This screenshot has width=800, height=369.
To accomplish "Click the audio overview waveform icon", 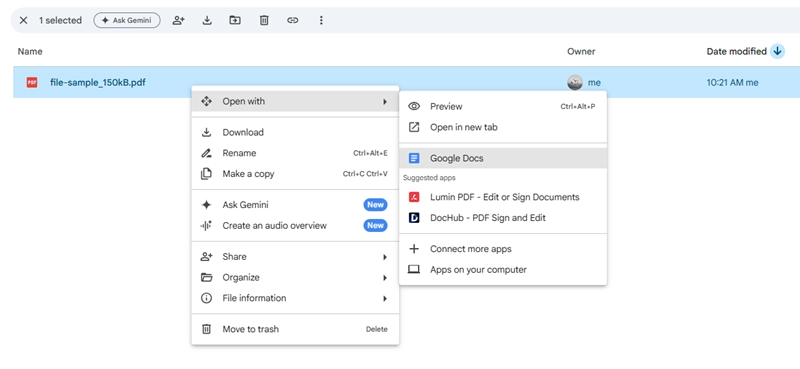I will [206, 226].
